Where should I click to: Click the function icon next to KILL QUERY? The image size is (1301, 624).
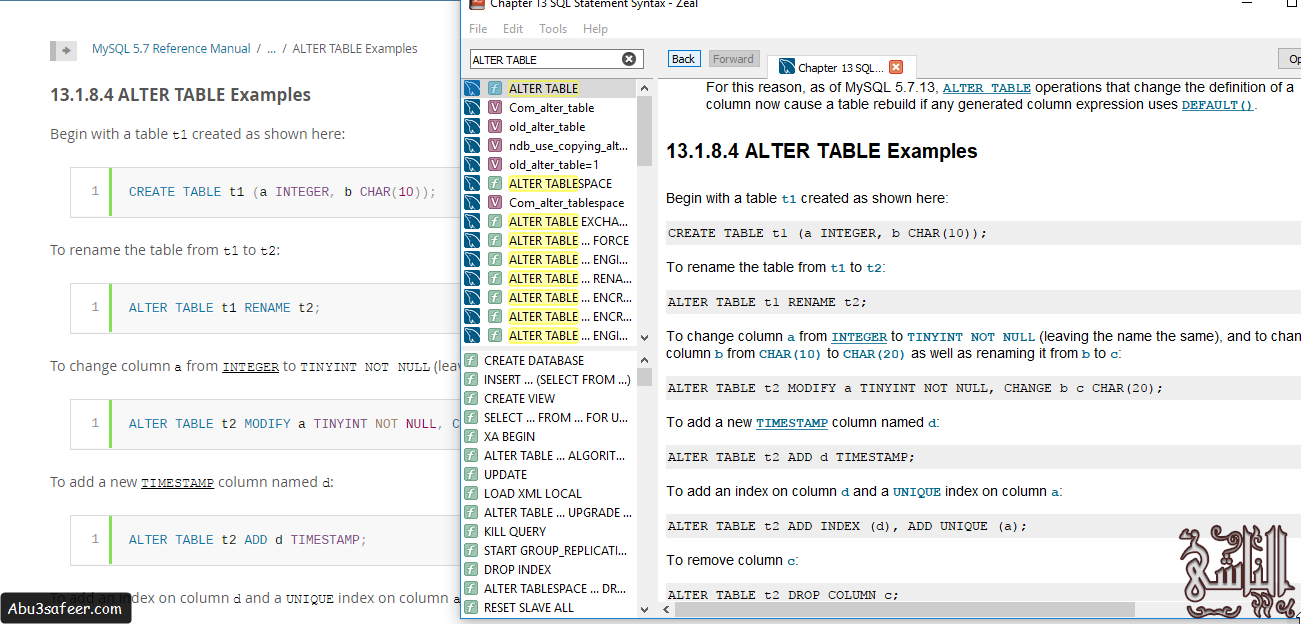471,531
